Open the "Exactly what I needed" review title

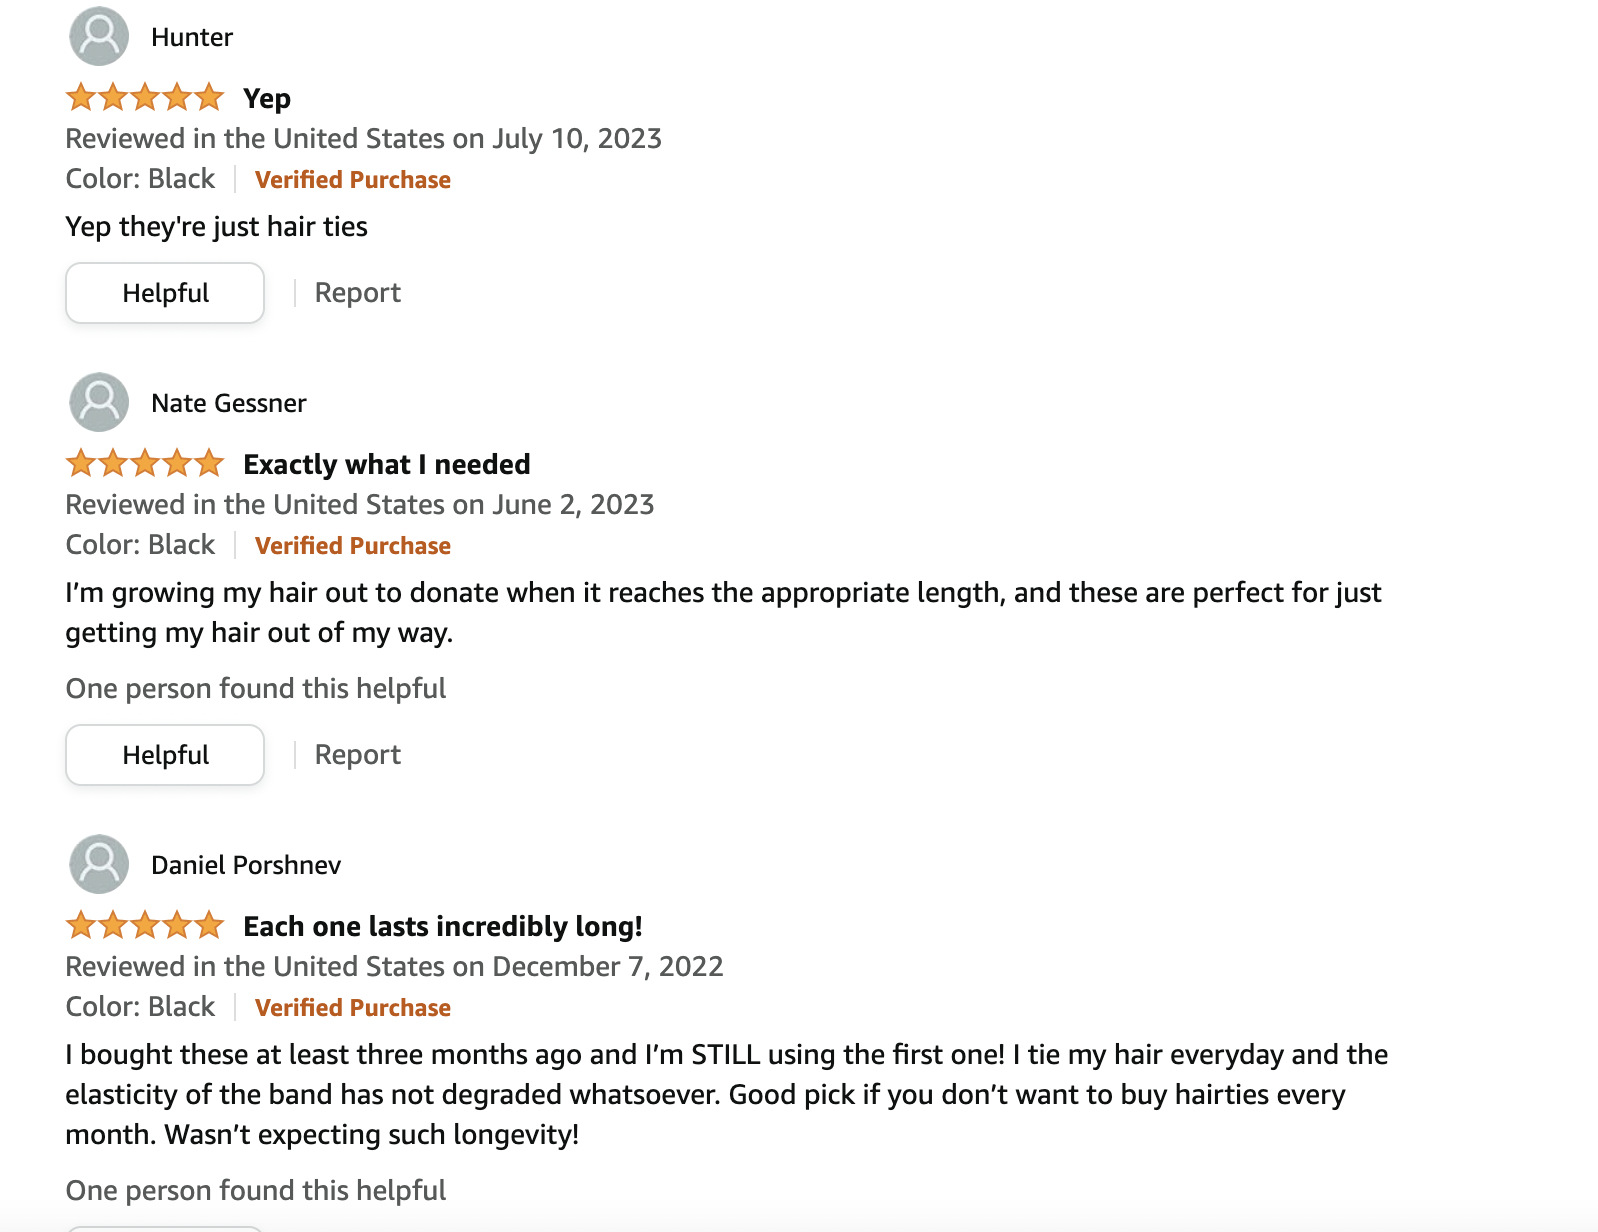(x=387, y=465)
